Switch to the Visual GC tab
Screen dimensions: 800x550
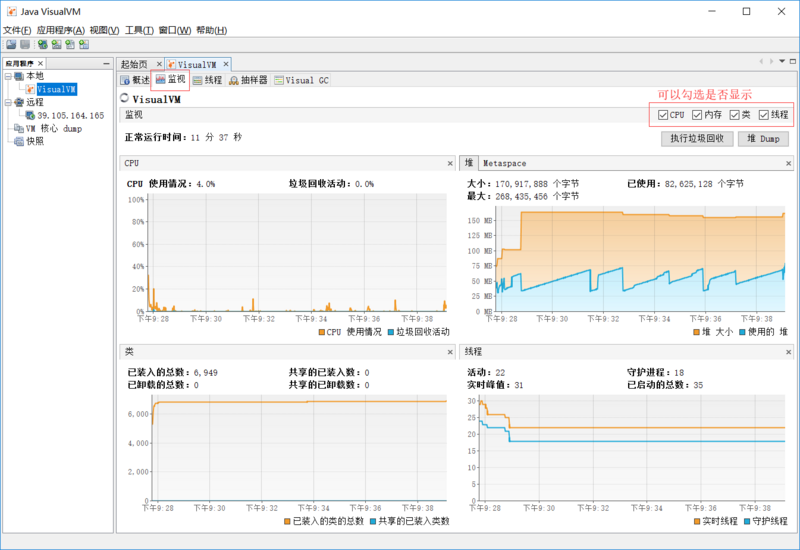tap(302, 80)
